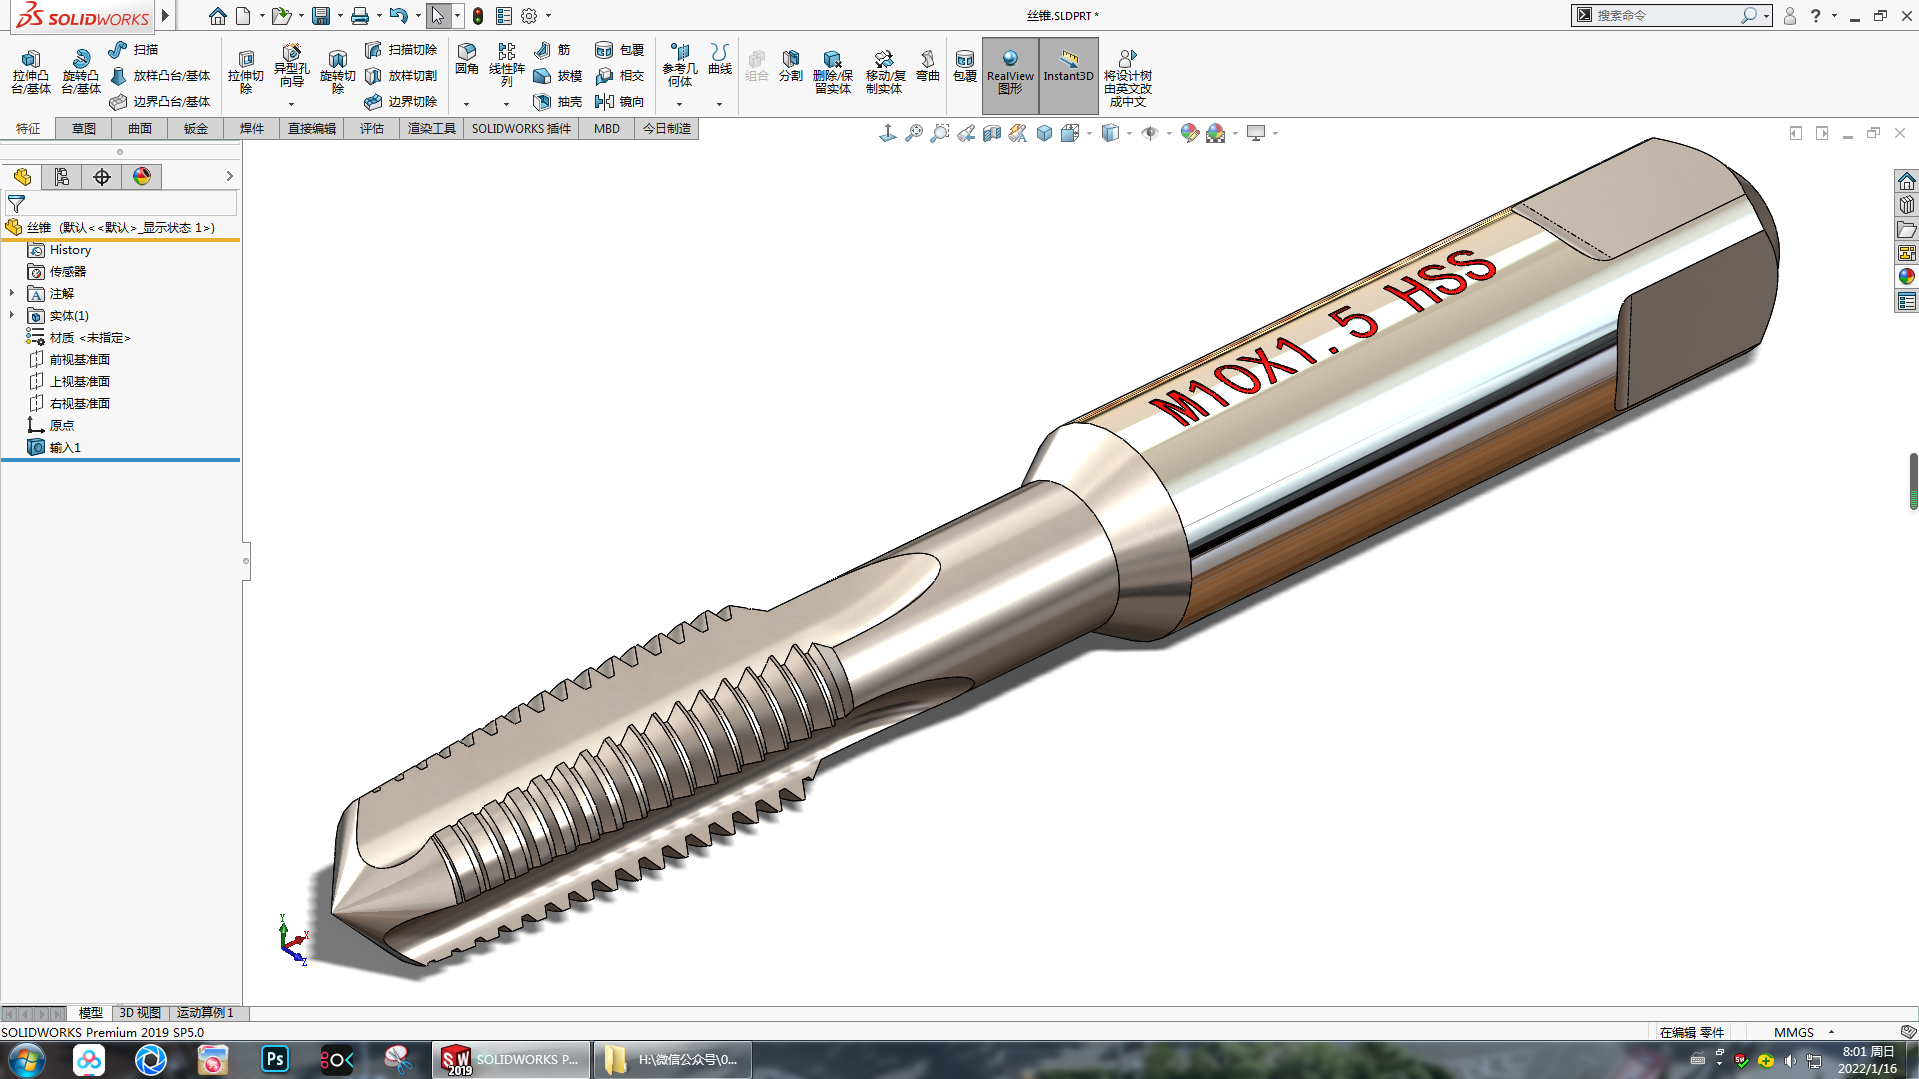The image size is (1919, 1079).
Task: Open the 曲线 dropdown arrow
Action: 720,104
